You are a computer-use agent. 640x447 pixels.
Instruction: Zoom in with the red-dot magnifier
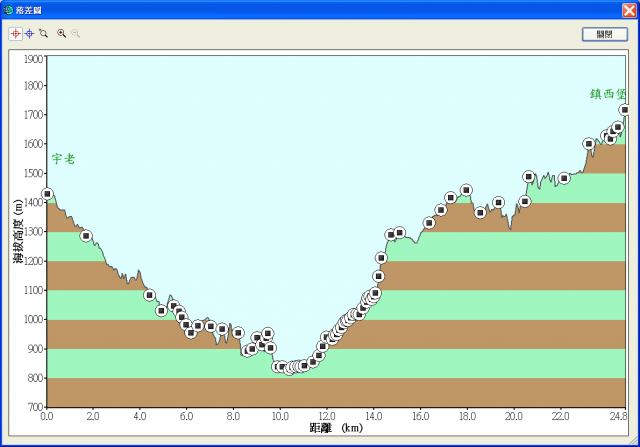point(61,33)
